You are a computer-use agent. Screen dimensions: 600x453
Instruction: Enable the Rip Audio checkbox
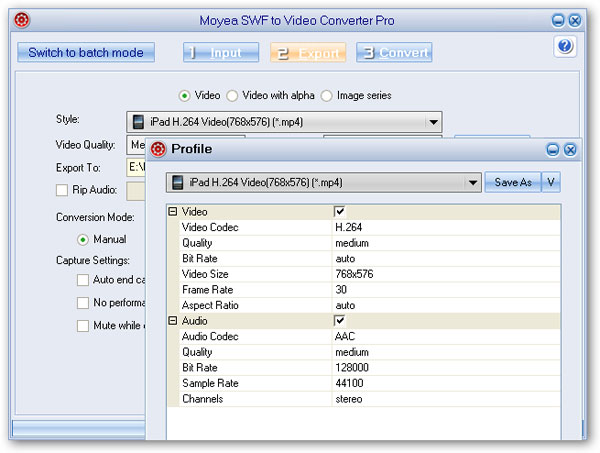(x=62, y=190)
